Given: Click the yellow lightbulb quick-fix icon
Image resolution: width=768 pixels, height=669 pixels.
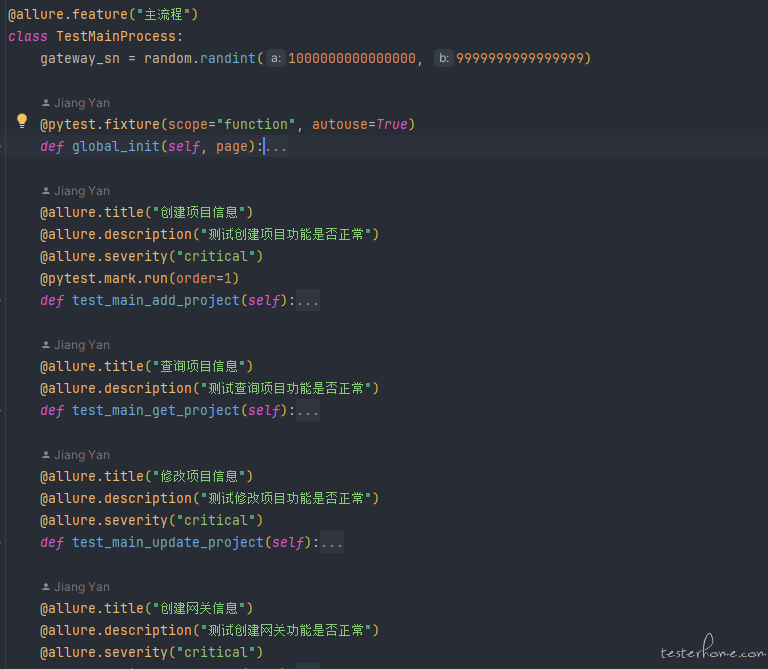Looking at the screenshot, I should [22, 121].
